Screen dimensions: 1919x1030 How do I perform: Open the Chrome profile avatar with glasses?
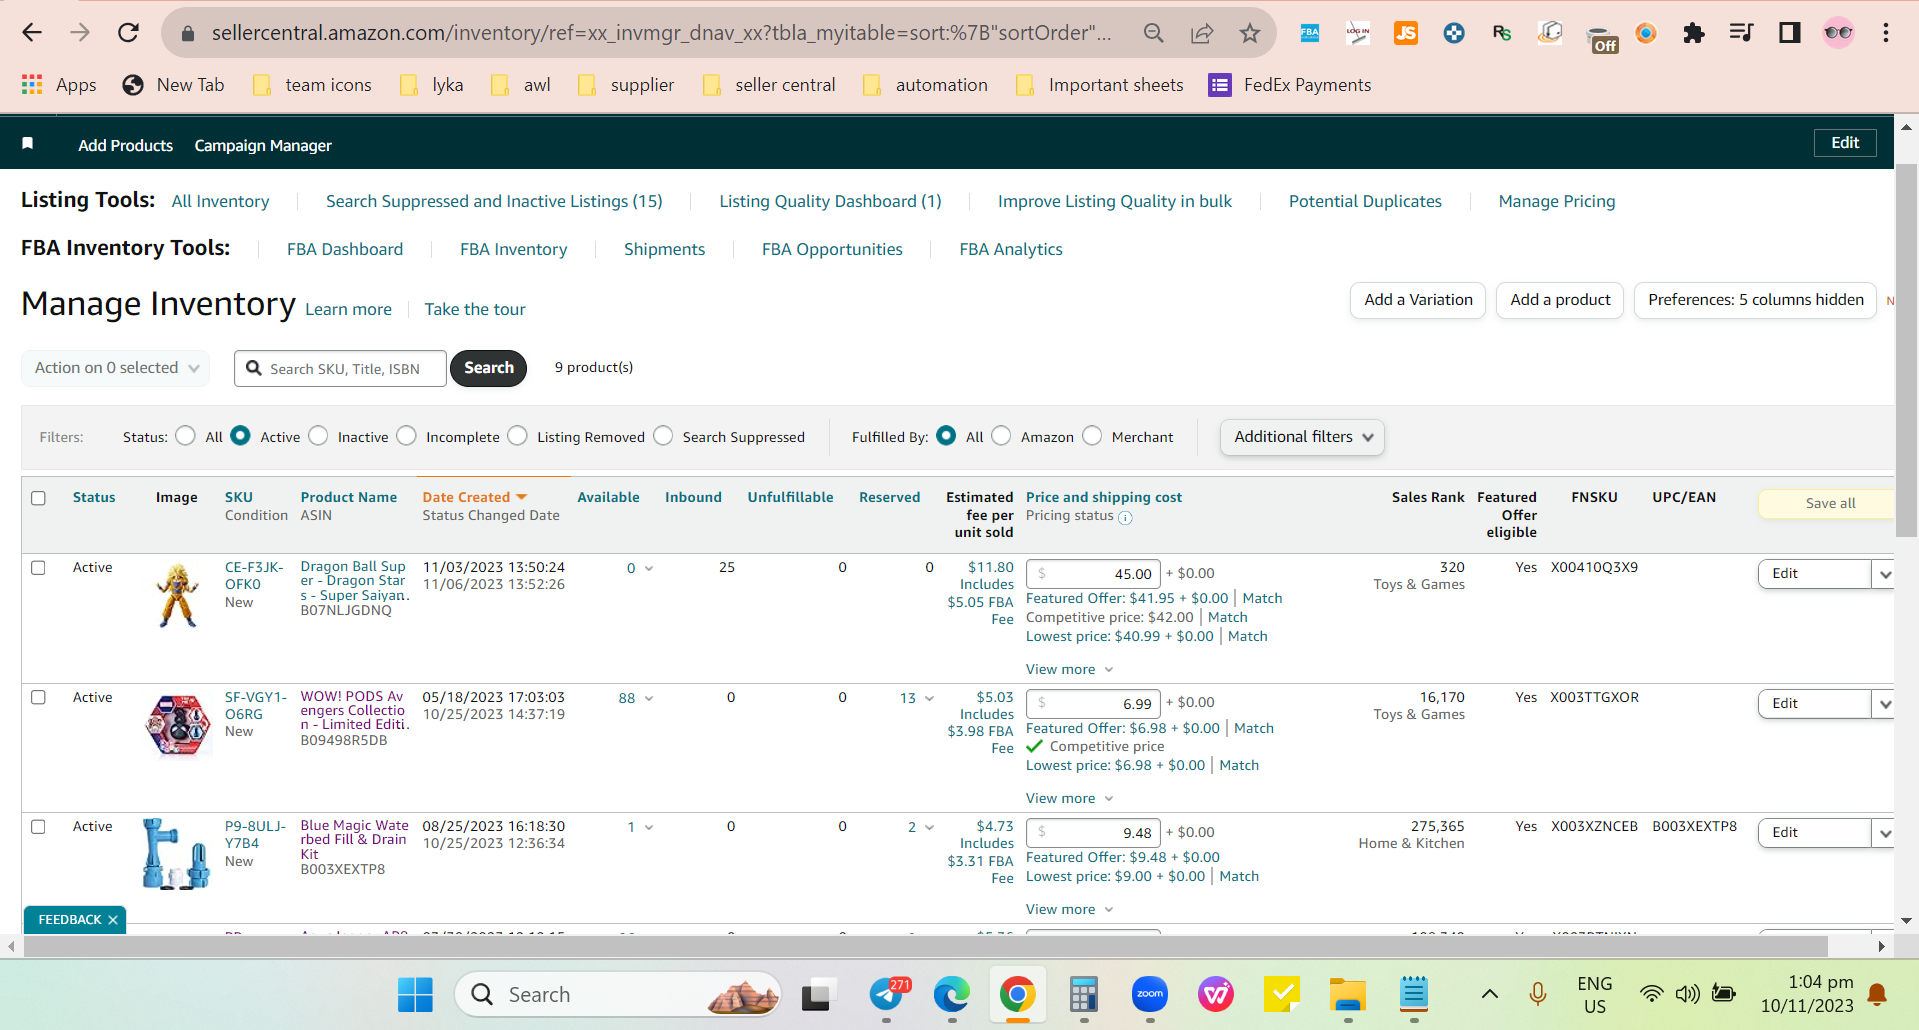(1838, 33)
